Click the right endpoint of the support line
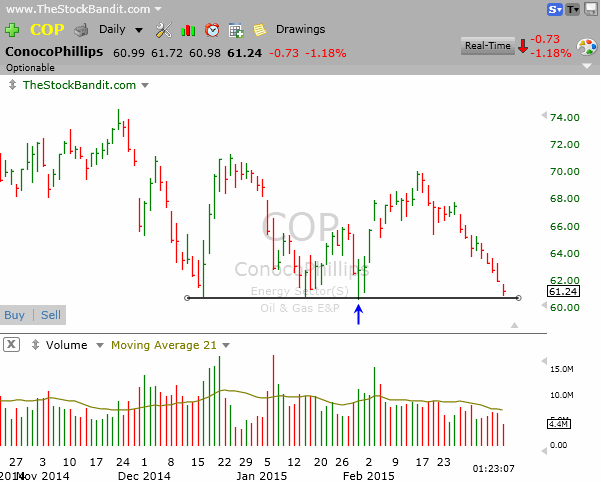 (518, 298)
